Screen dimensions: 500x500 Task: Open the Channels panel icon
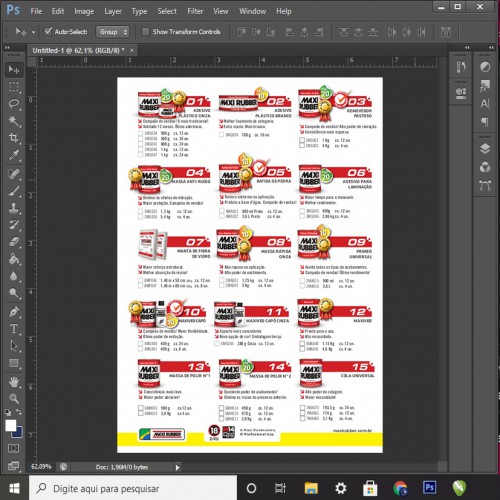485,167
